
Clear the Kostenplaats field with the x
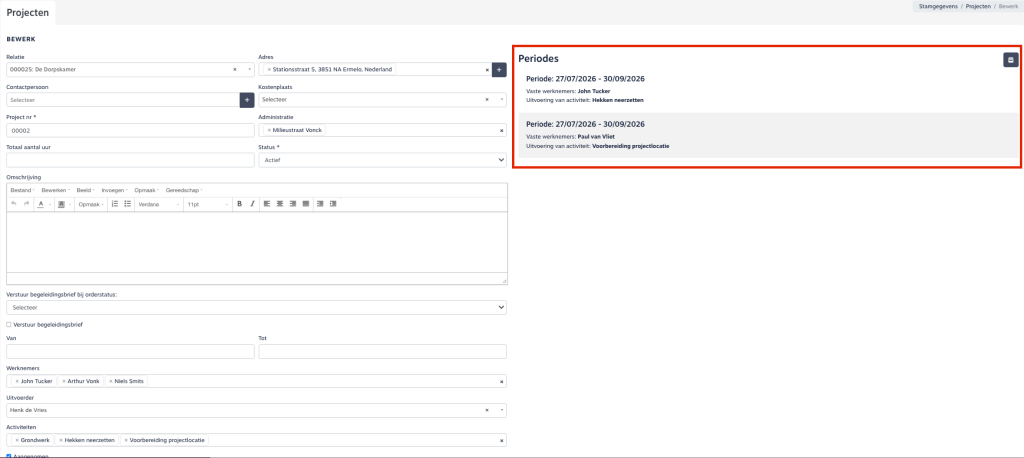487,100
